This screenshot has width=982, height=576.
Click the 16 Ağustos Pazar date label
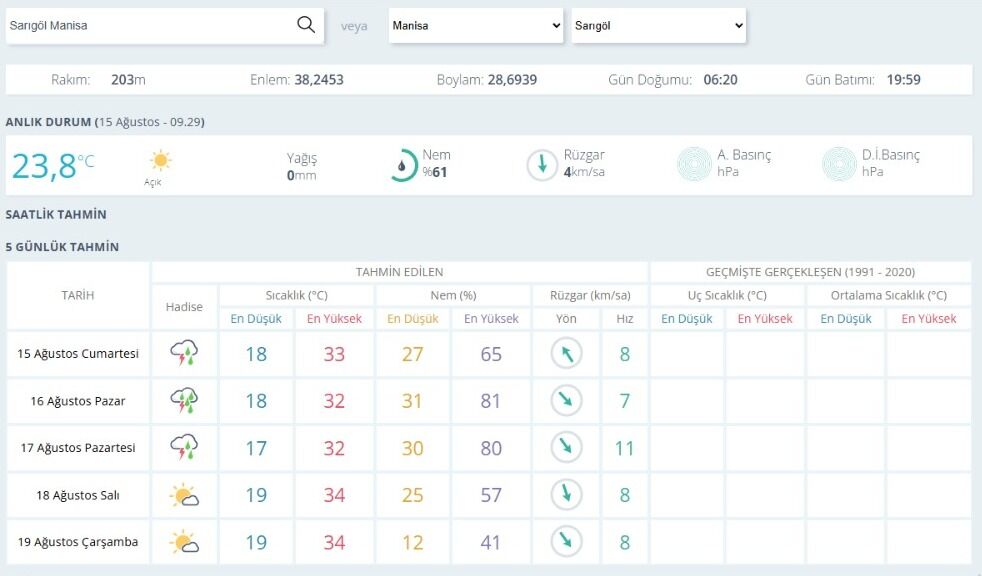tap(78, 401)
